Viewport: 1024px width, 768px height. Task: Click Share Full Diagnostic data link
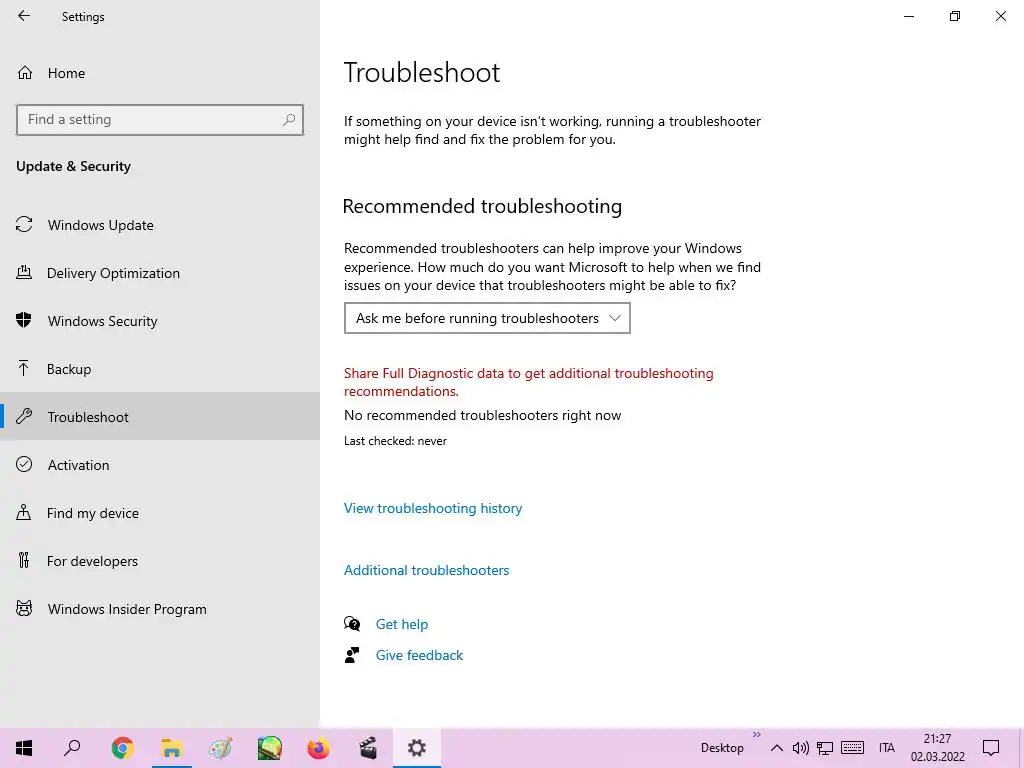coord(528,382)
